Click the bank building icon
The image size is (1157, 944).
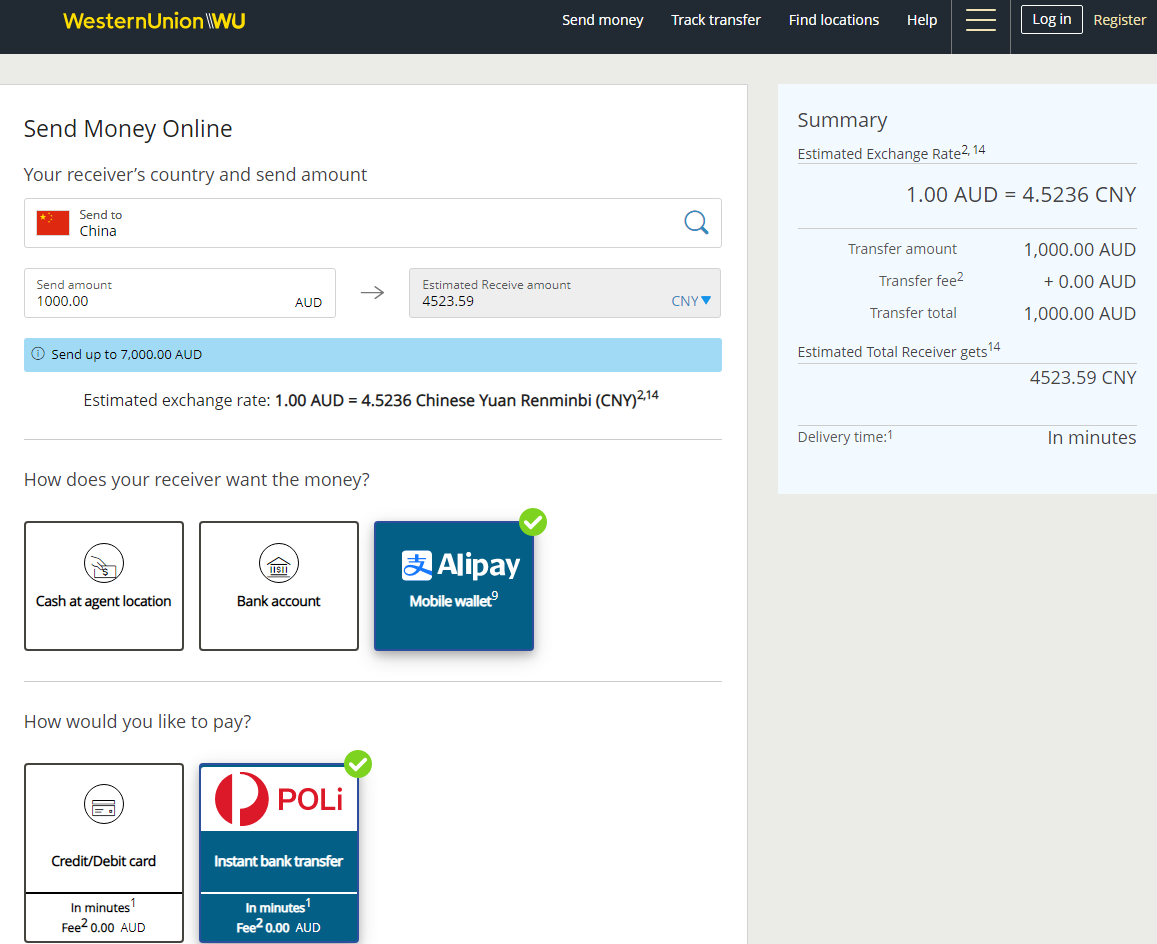(x=279, y=563)
